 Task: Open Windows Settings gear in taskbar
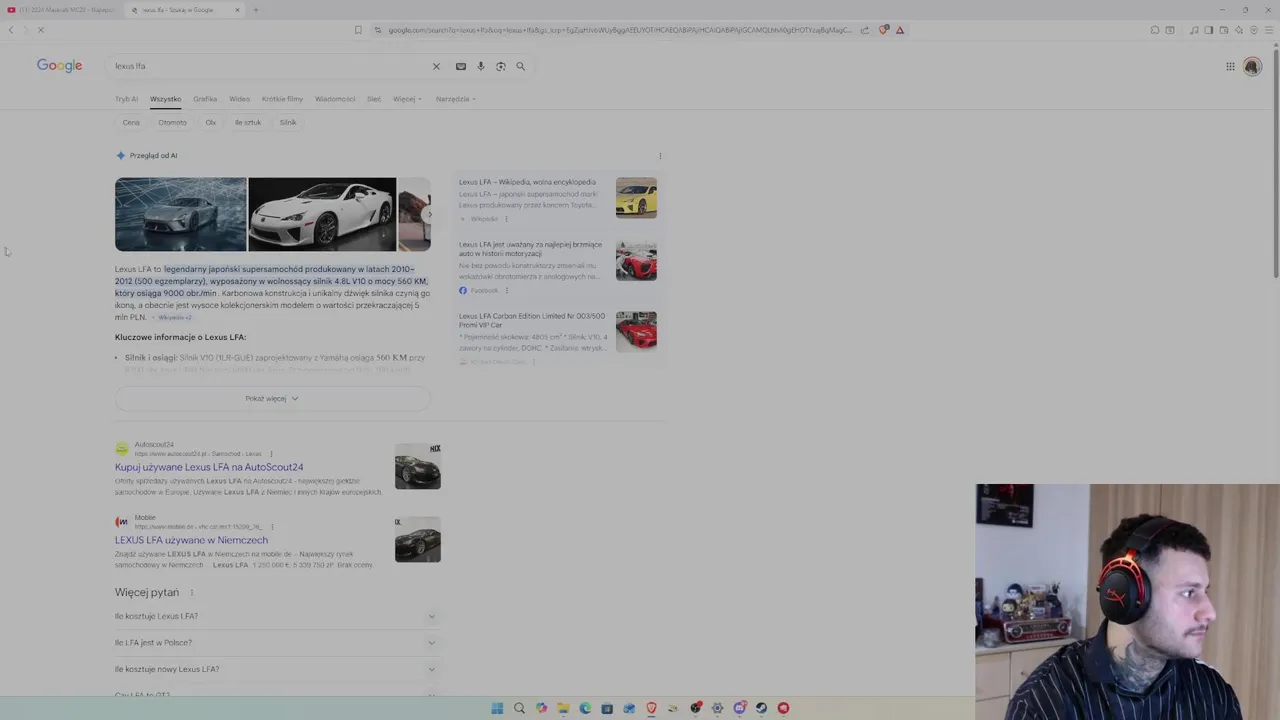click(x=717, y=708)
